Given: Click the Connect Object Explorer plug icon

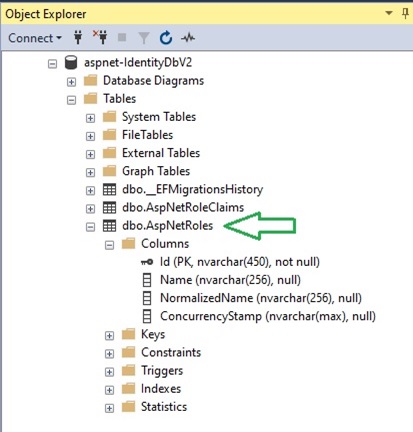Looking at the screenshot, I should 78,38.
